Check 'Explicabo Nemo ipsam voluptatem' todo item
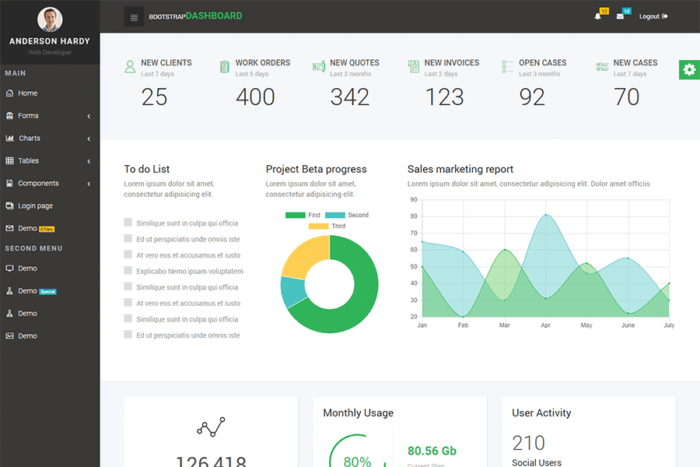700x467 pixels. [128, 271]
